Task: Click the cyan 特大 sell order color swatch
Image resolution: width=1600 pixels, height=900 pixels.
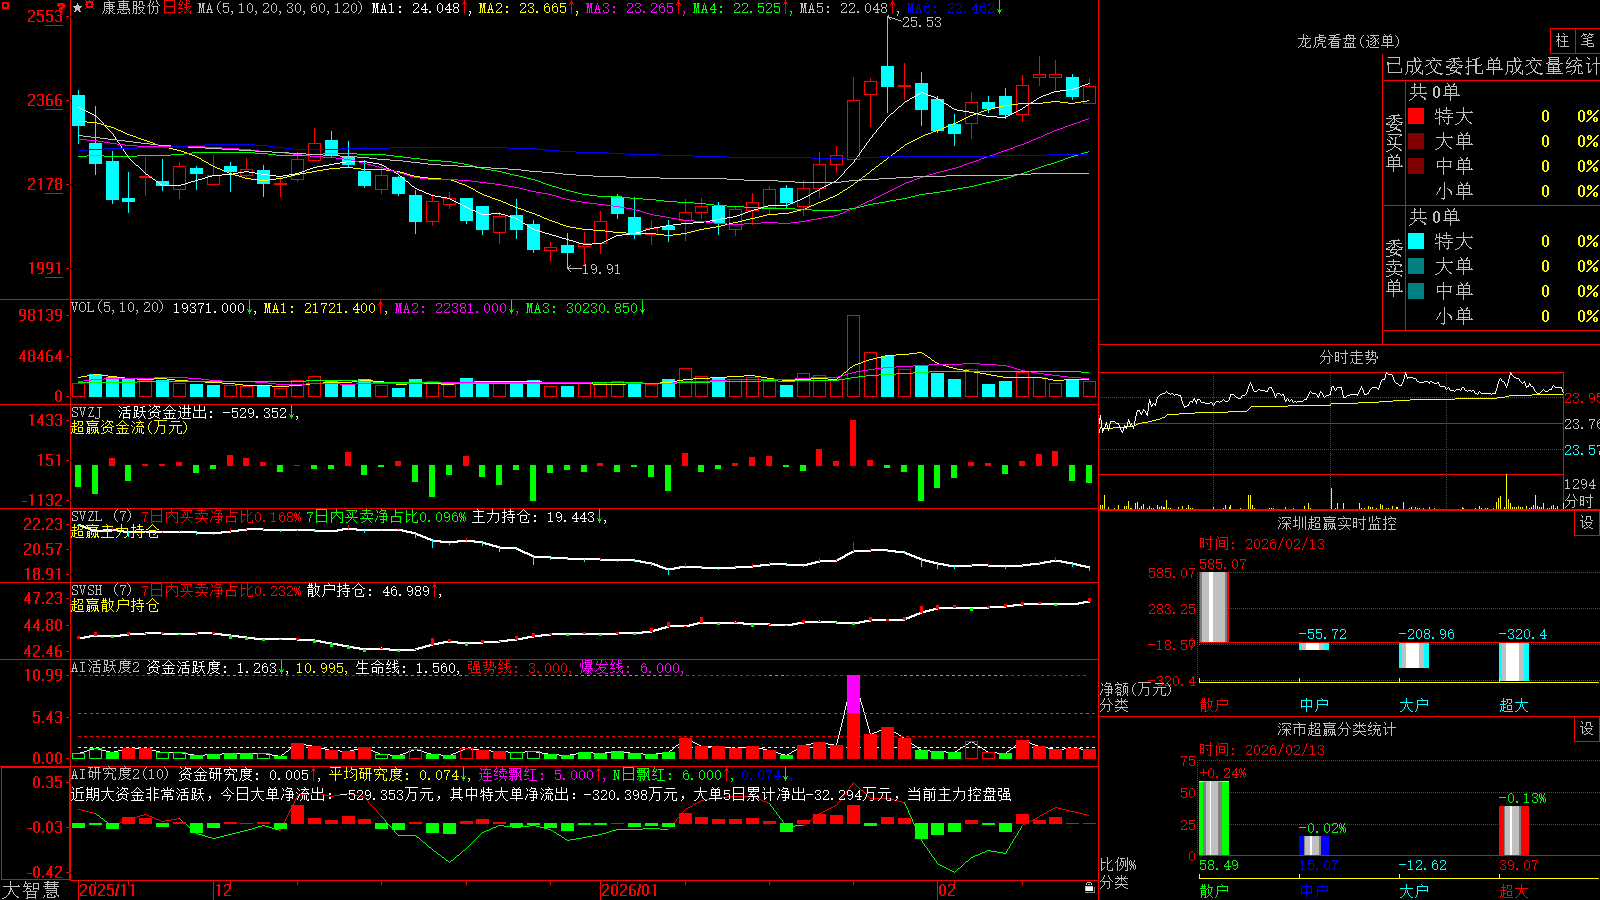Action: pyautogui.click(x=1416, y=241)
